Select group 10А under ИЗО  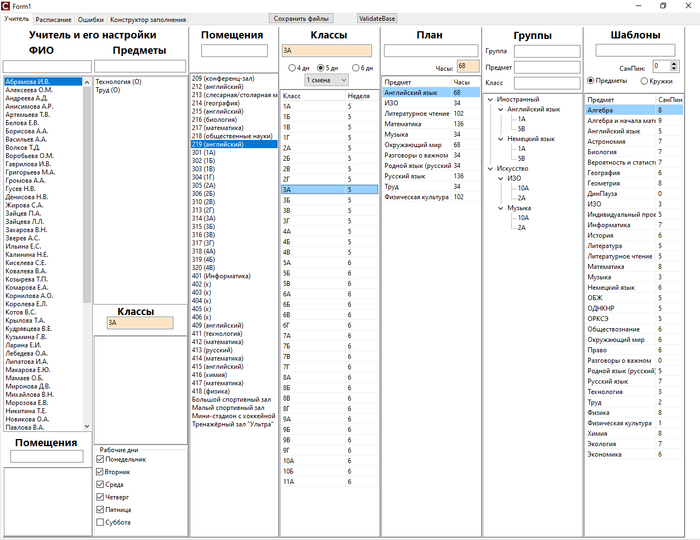(x=523, y=188)
